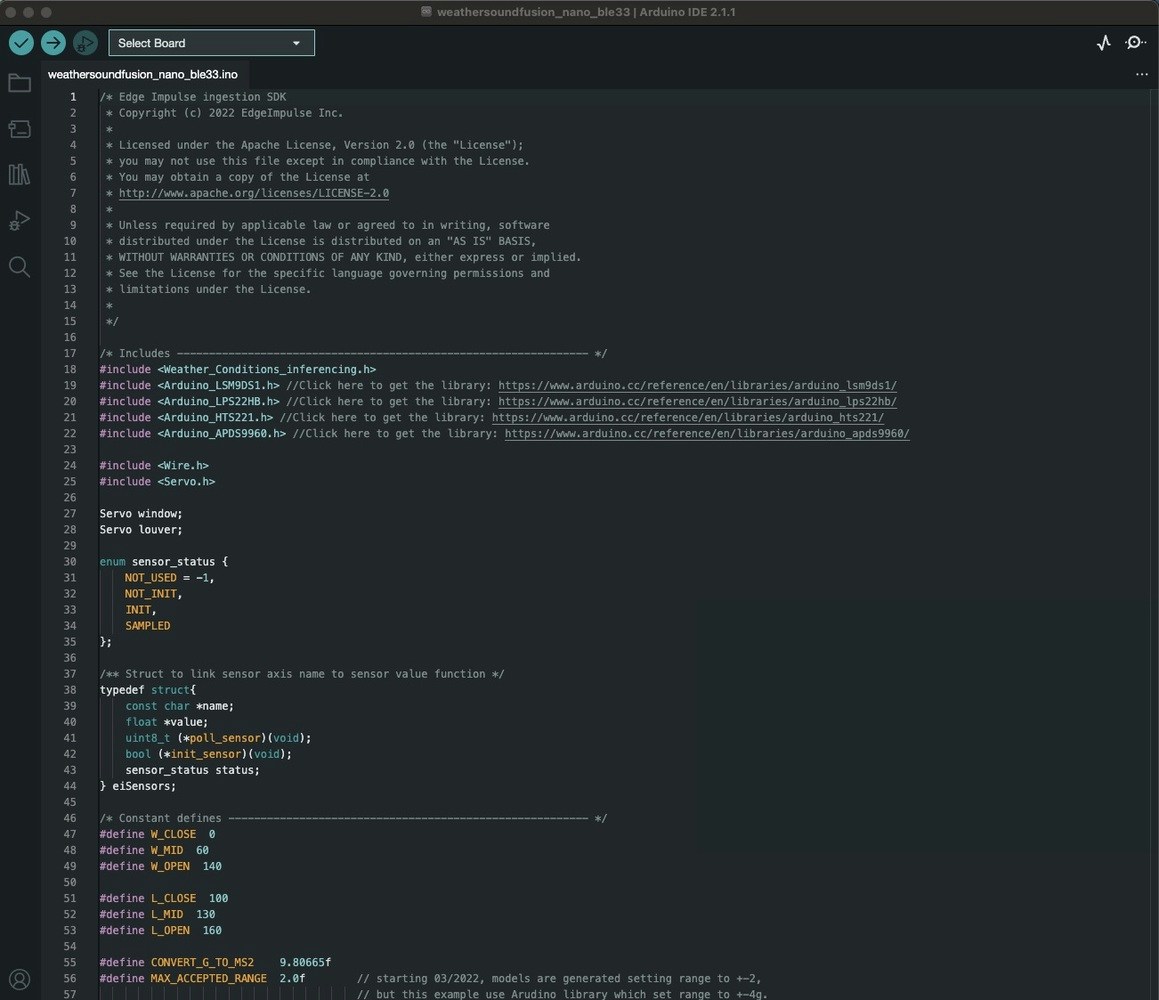Click the Upload arrow button
This screenshot has width=1159, height=1000.
pyautogui.click(x=53, y=43)
